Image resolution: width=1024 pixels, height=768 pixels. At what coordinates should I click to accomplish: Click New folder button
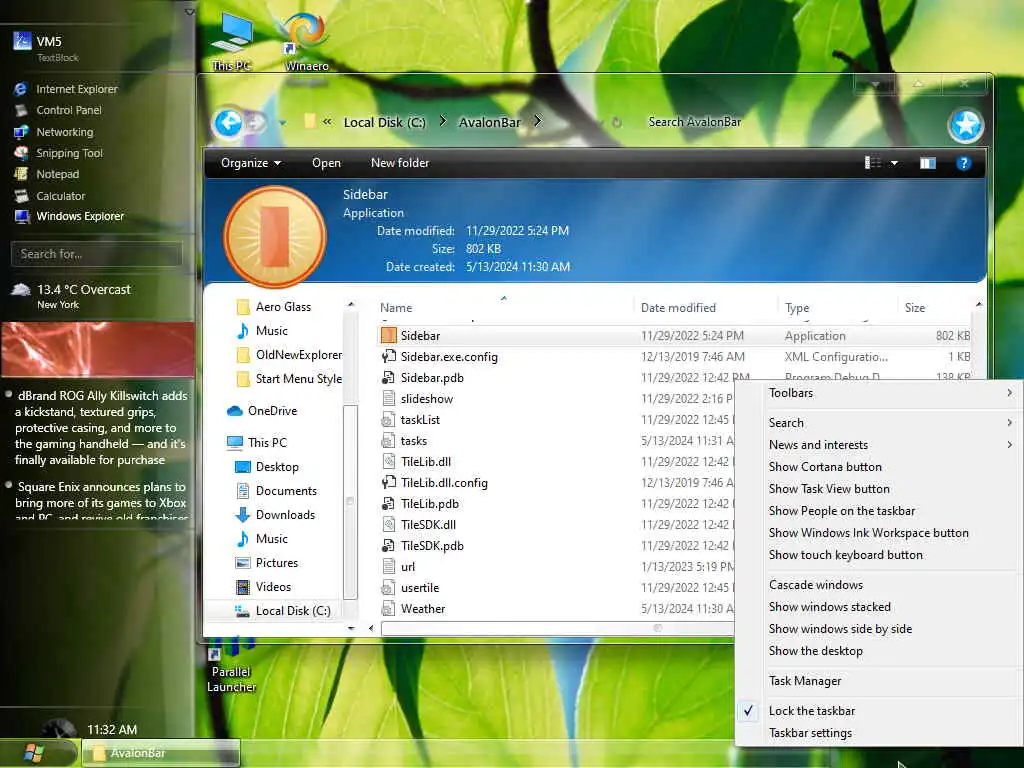point(400,163)
